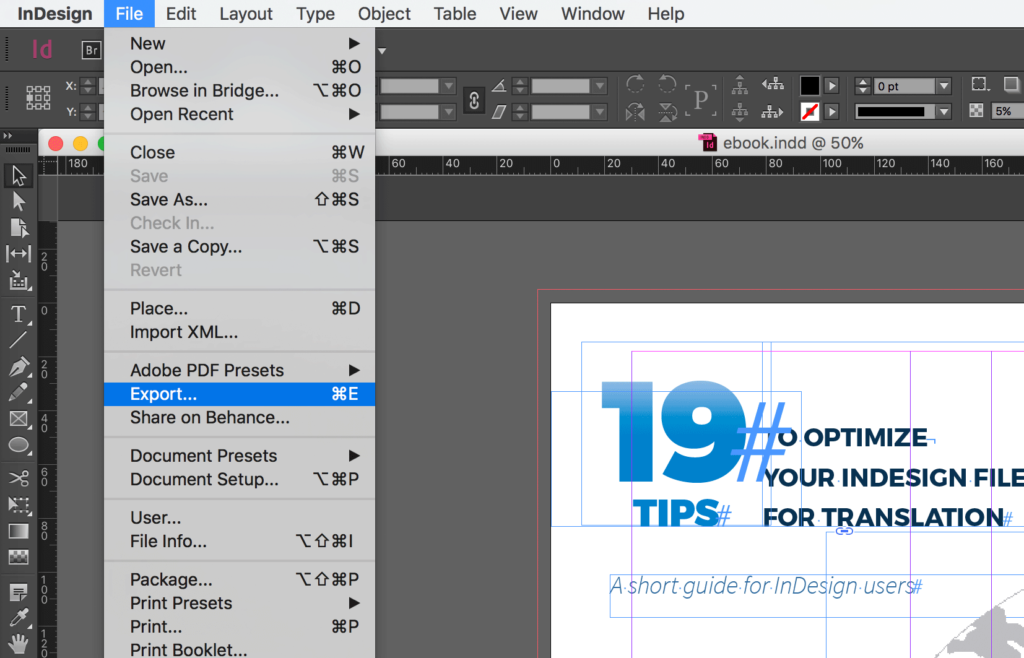The image size is (1024, 658).
Task: Enable the Gap tool
Action: (18, 253)
